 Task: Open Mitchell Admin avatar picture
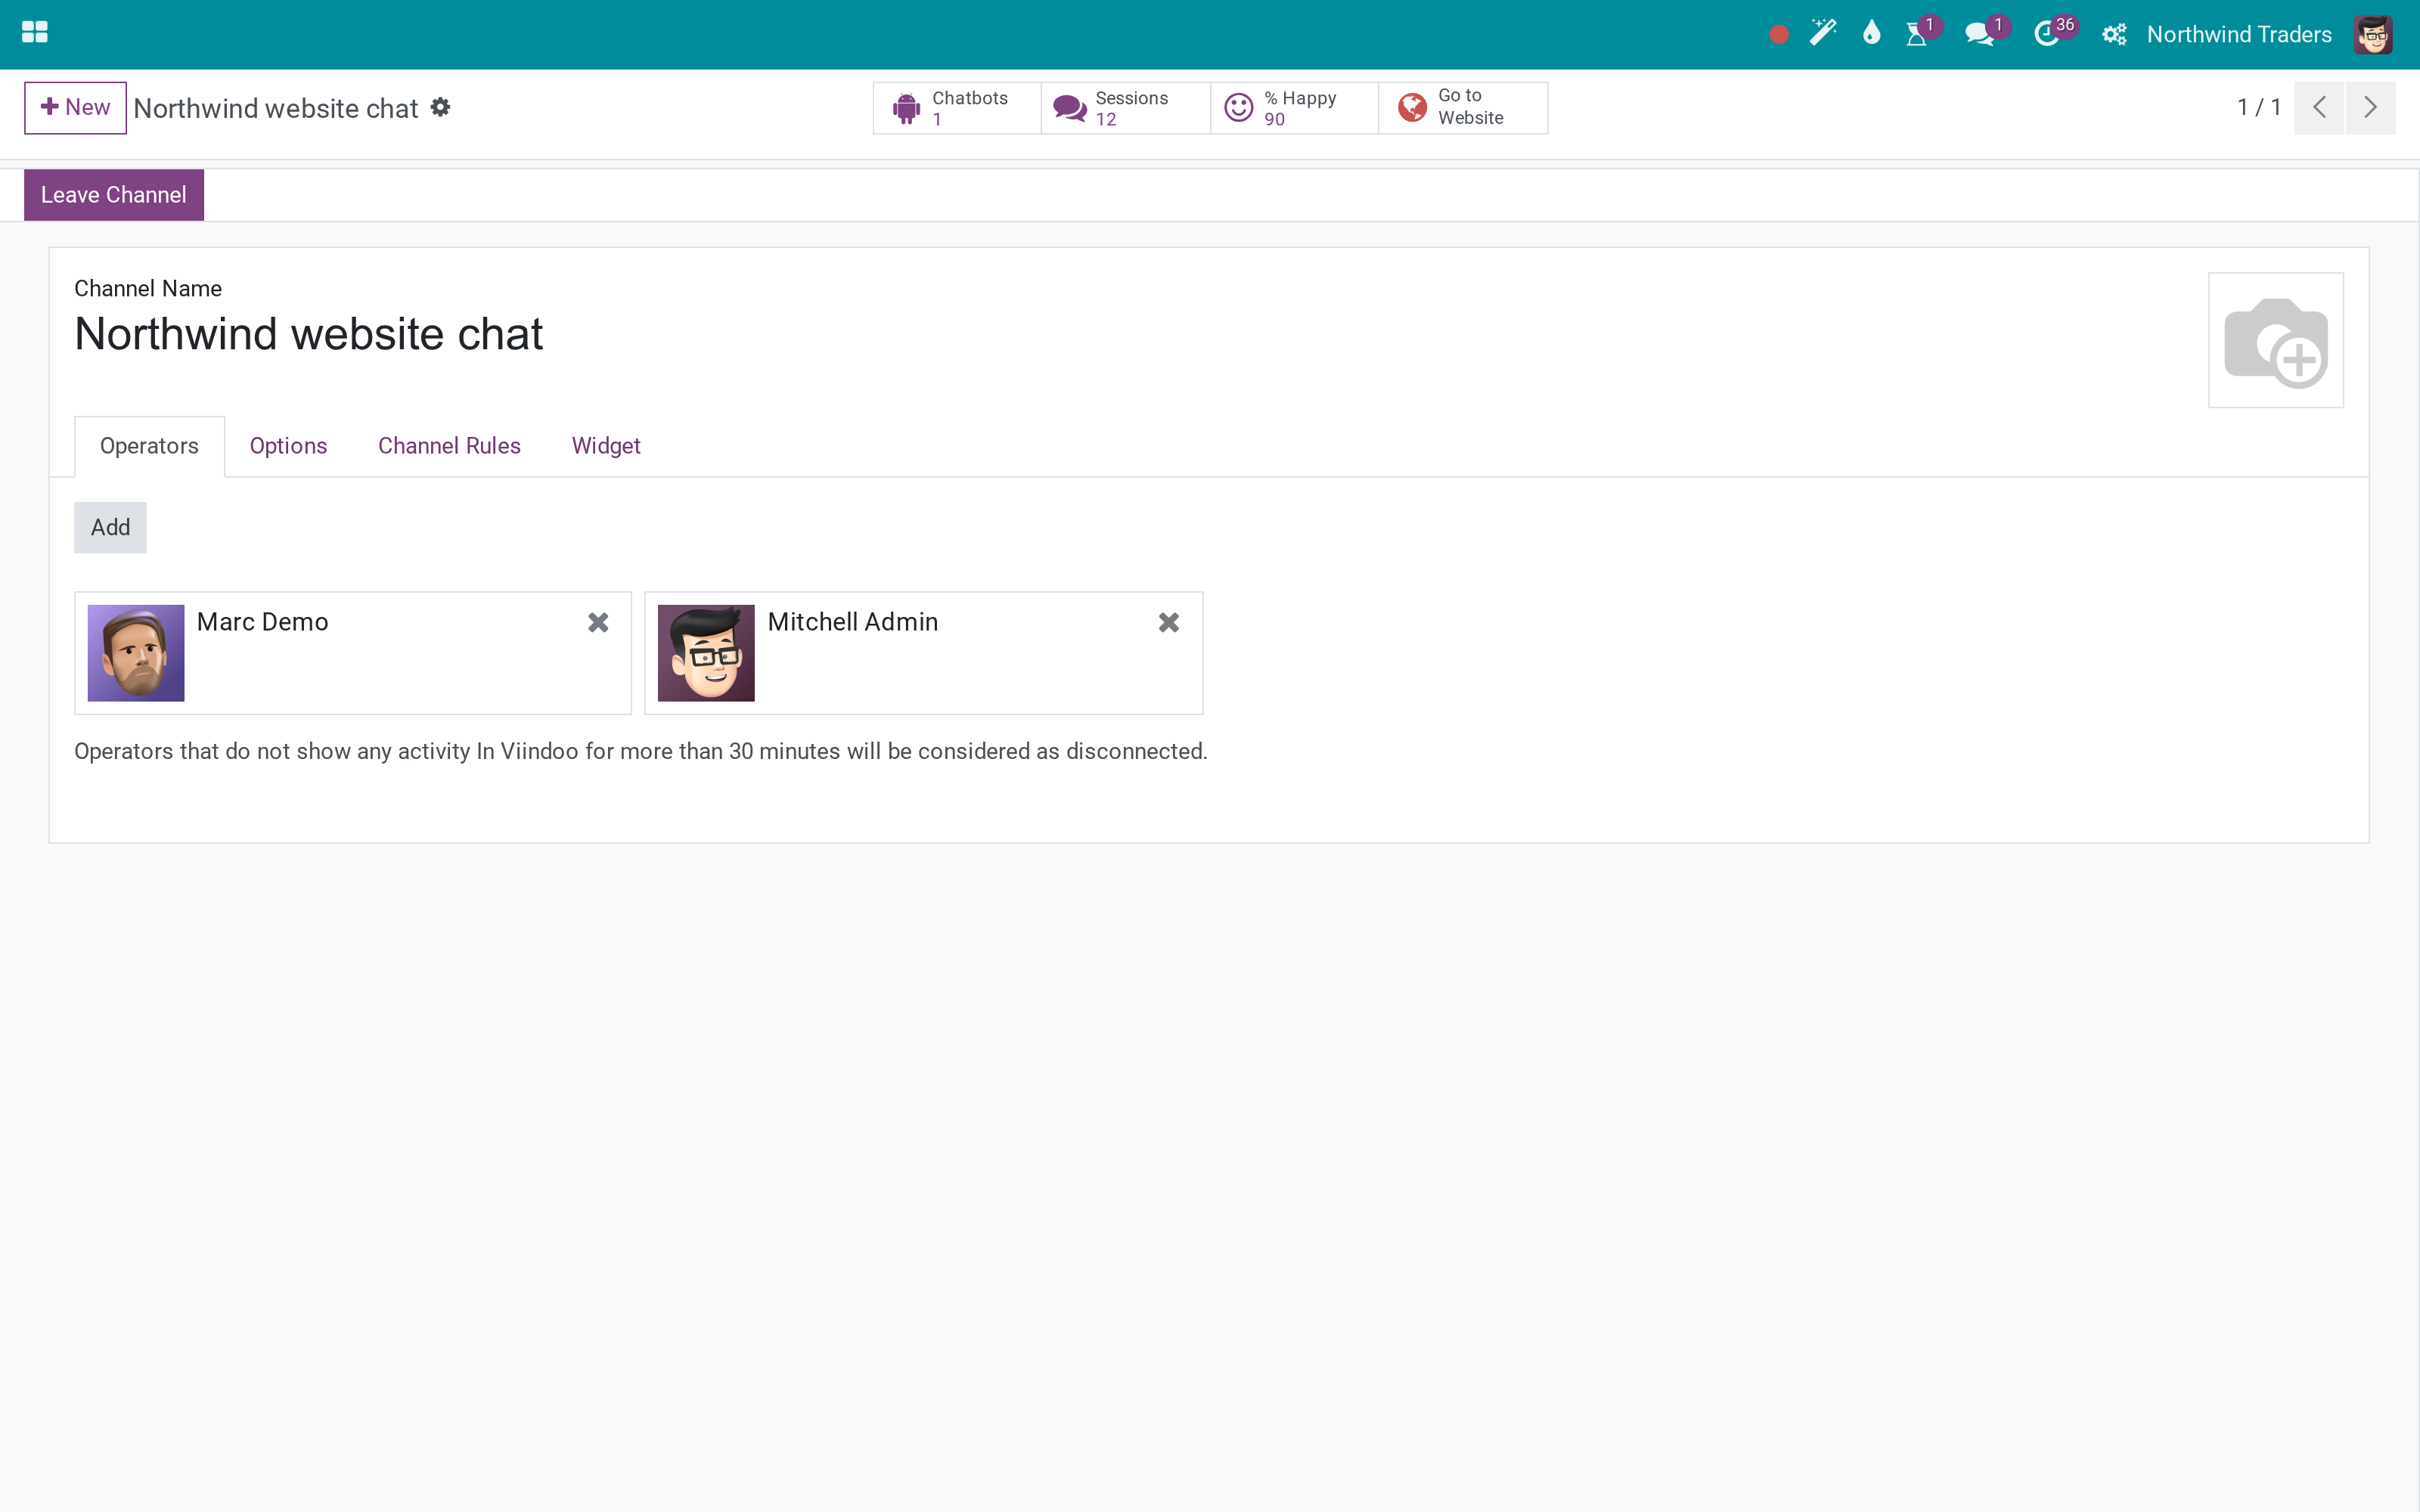(706, 653)
